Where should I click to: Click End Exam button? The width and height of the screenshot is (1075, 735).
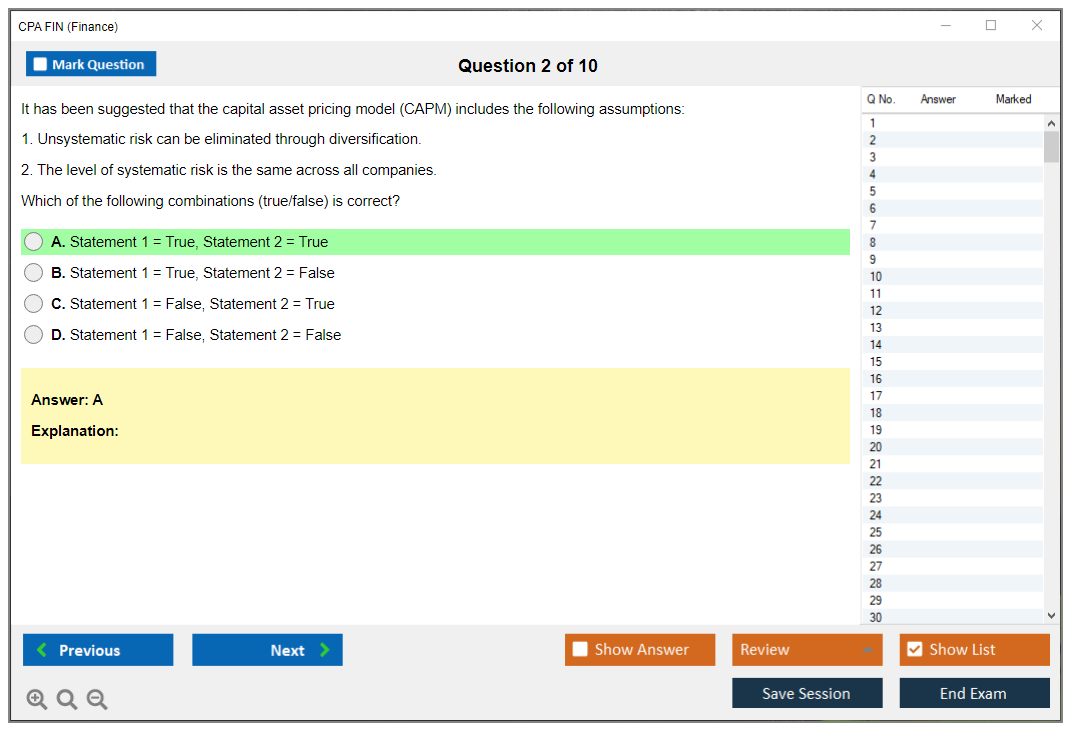pos(974,693)
